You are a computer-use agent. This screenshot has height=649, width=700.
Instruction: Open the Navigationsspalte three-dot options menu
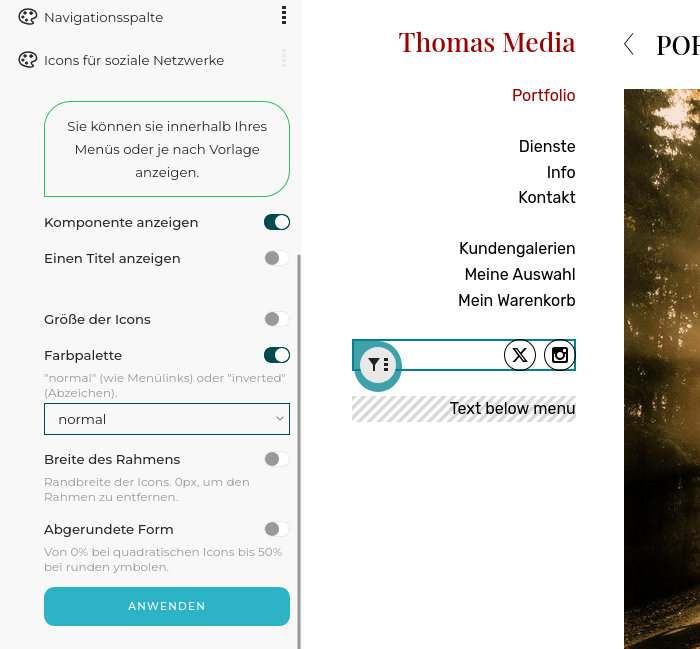(x=284, y=16)
